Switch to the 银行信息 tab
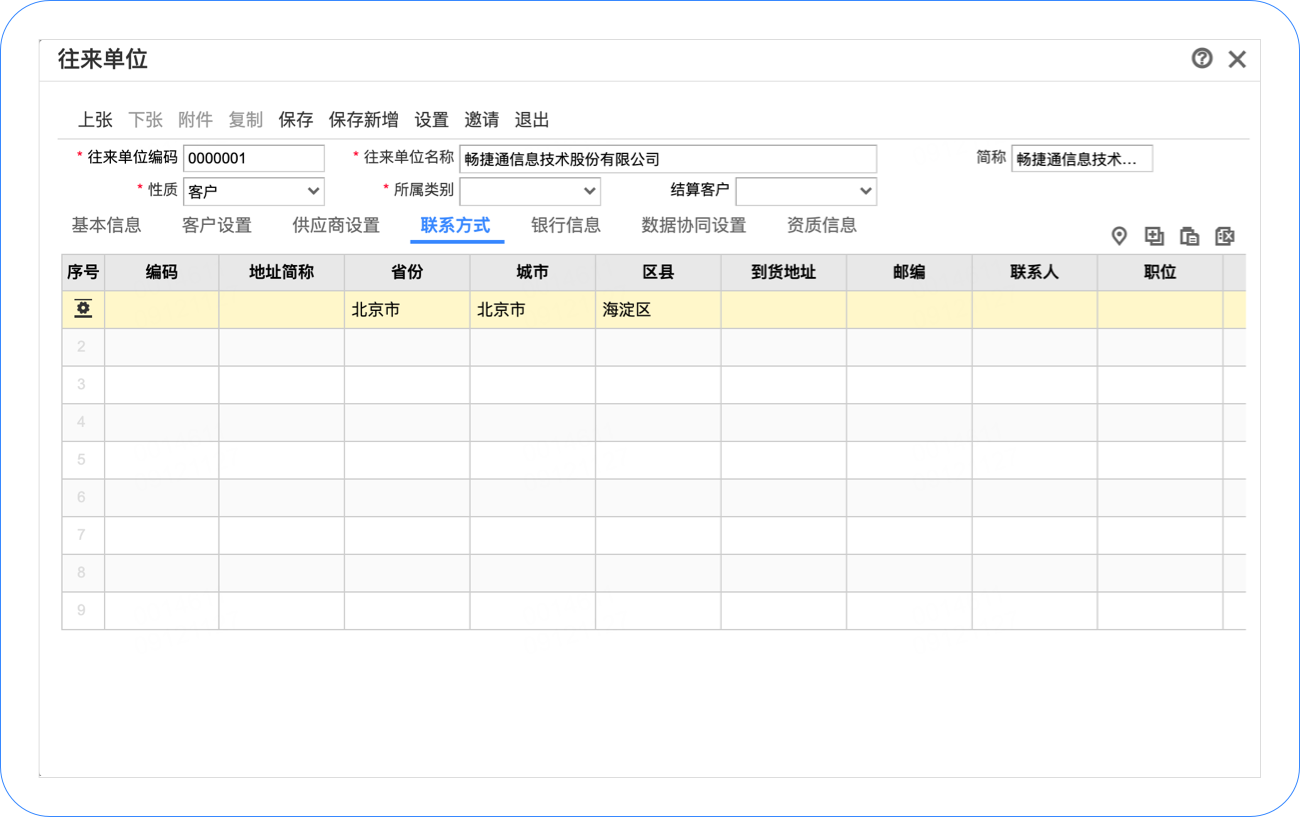 tap(566, 225)
